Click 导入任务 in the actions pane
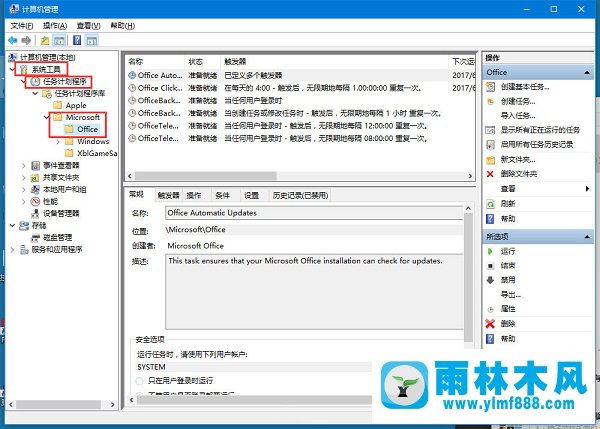 click(518, 116)
